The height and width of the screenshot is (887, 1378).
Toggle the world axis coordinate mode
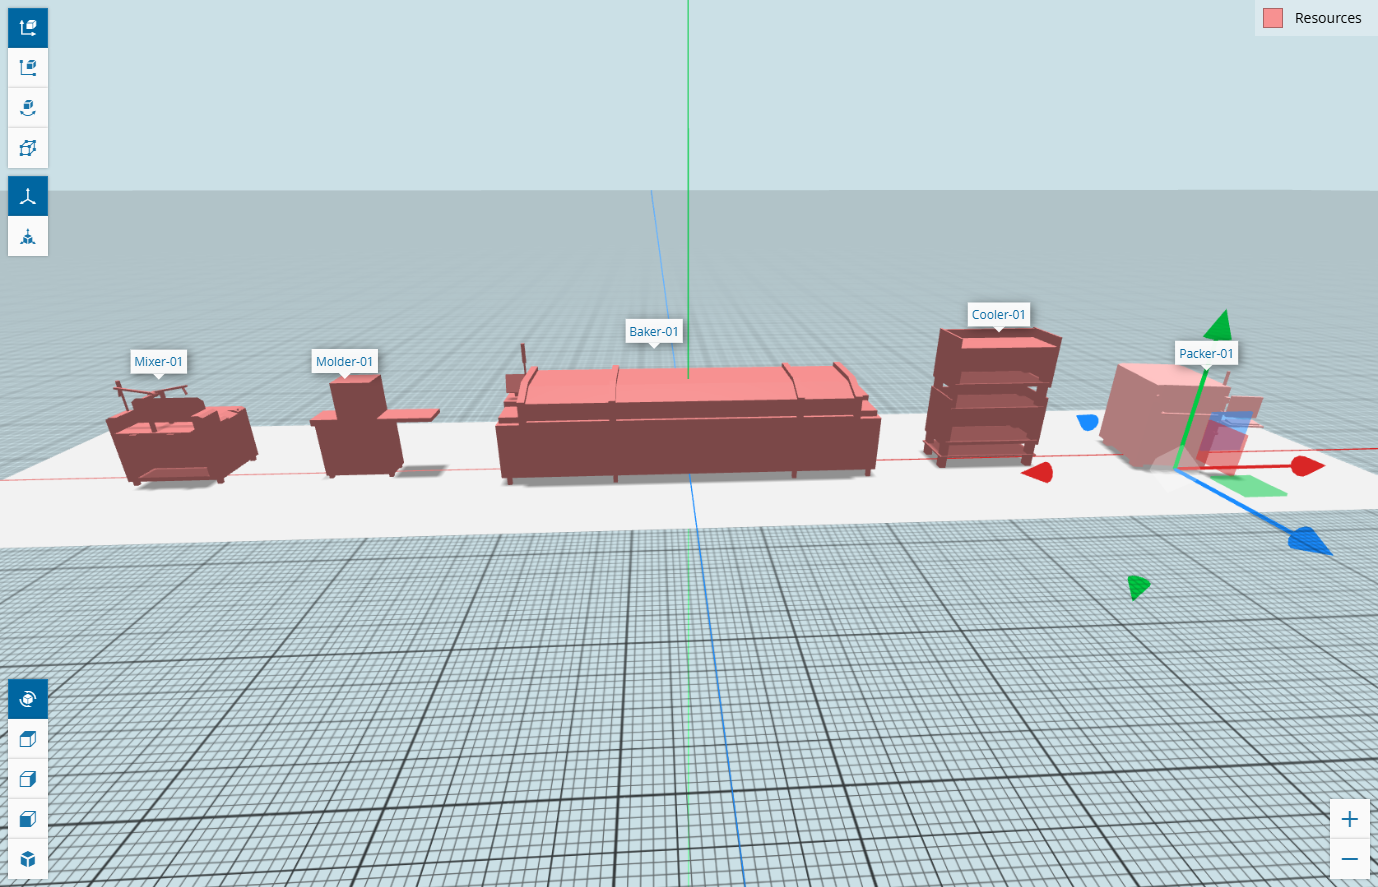[28, 197]
